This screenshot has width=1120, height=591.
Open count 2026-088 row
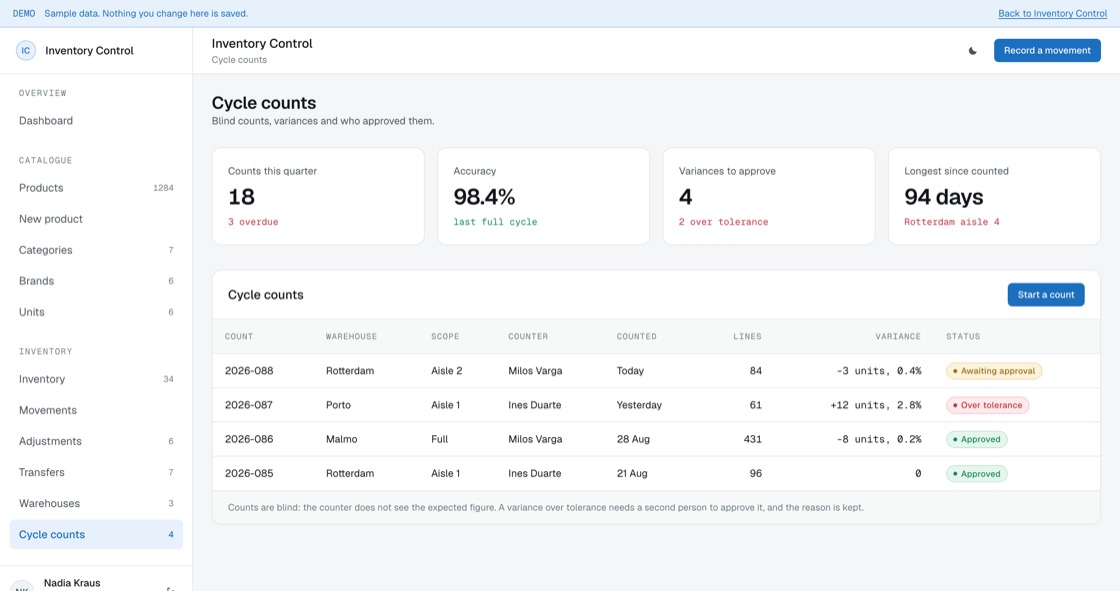(x=656, y=371)
